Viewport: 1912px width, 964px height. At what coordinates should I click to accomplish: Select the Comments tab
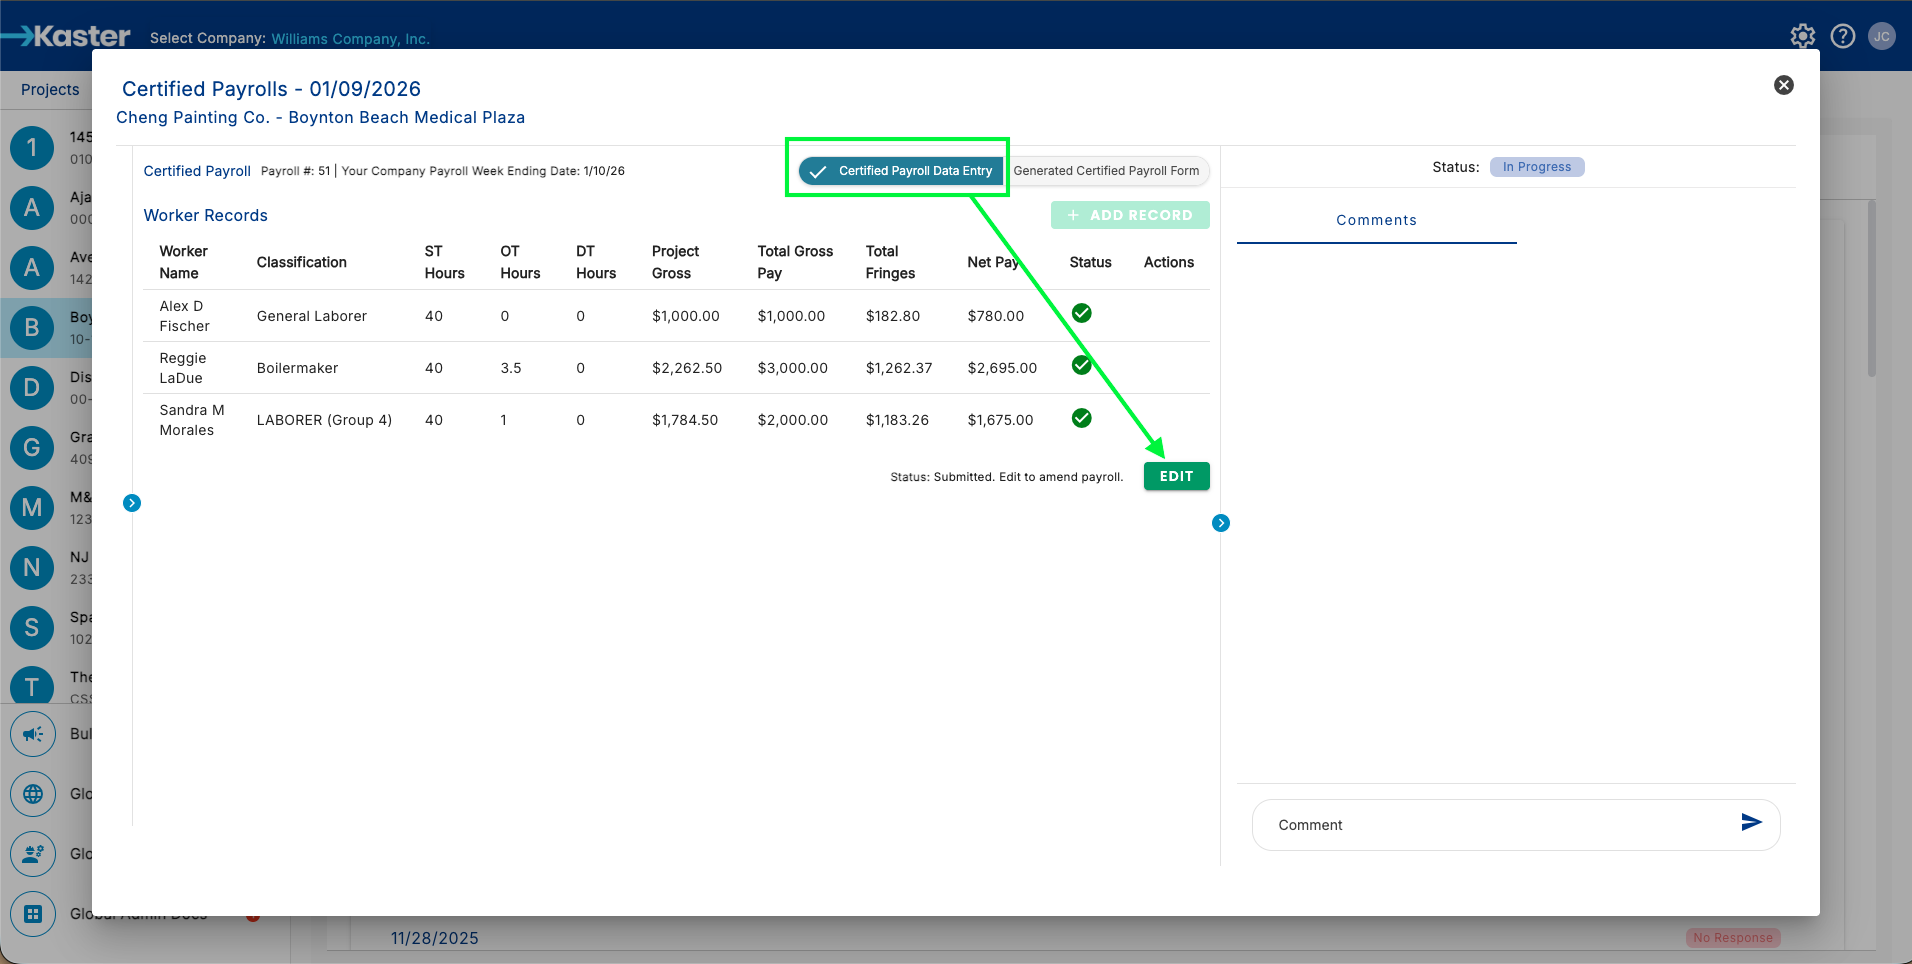pos(1376,220)
